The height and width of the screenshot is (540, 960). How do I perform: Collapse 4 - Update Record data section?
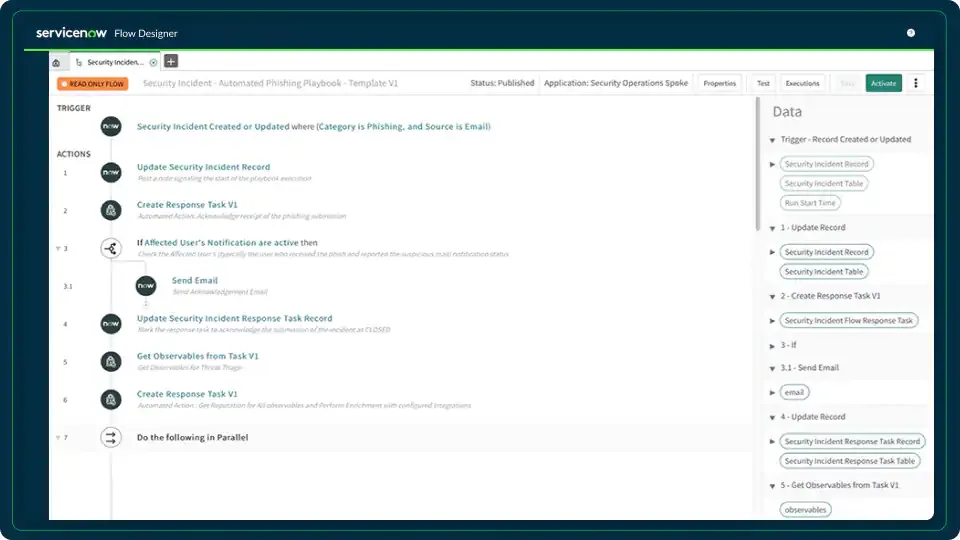pos(772,418)
